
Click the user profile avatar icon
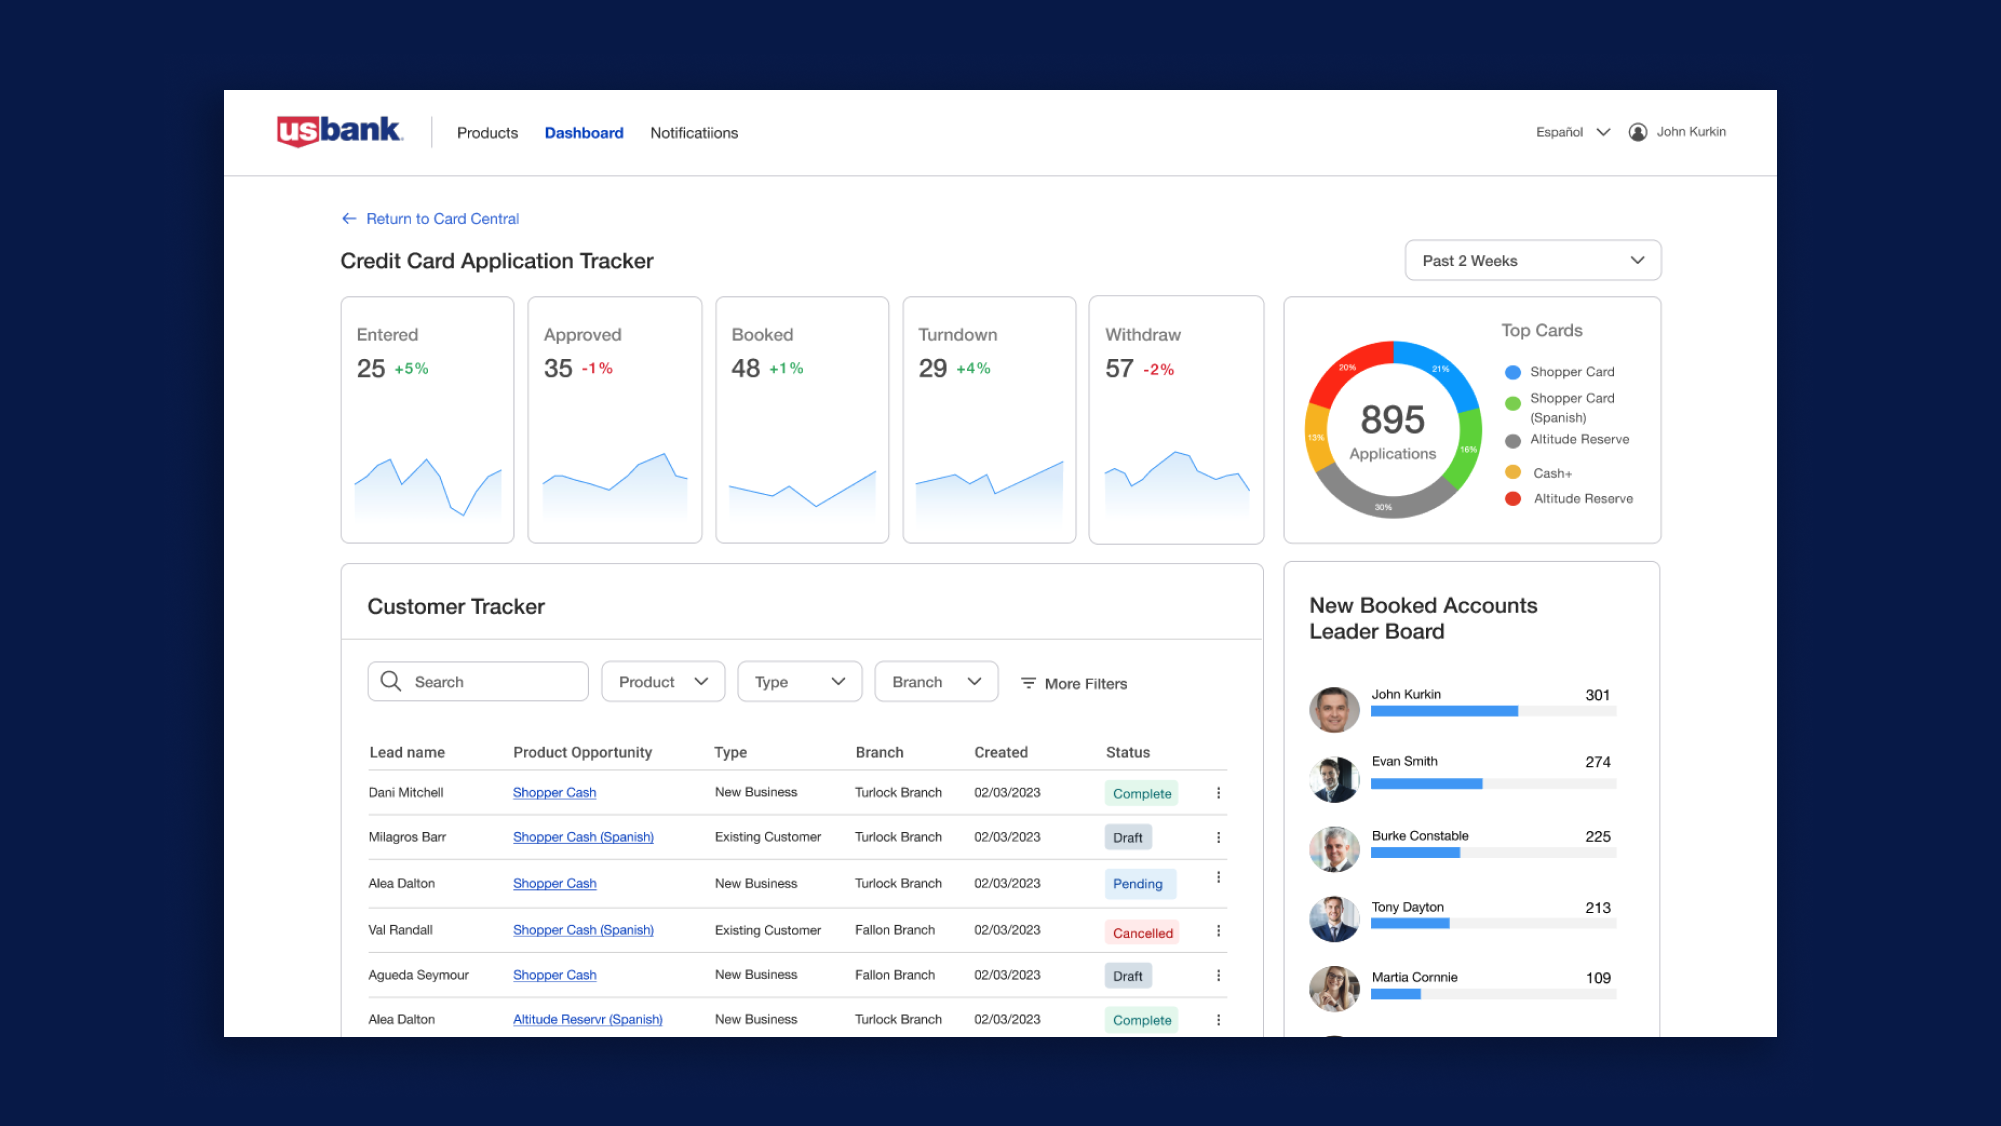click(x=1637, y=132)
